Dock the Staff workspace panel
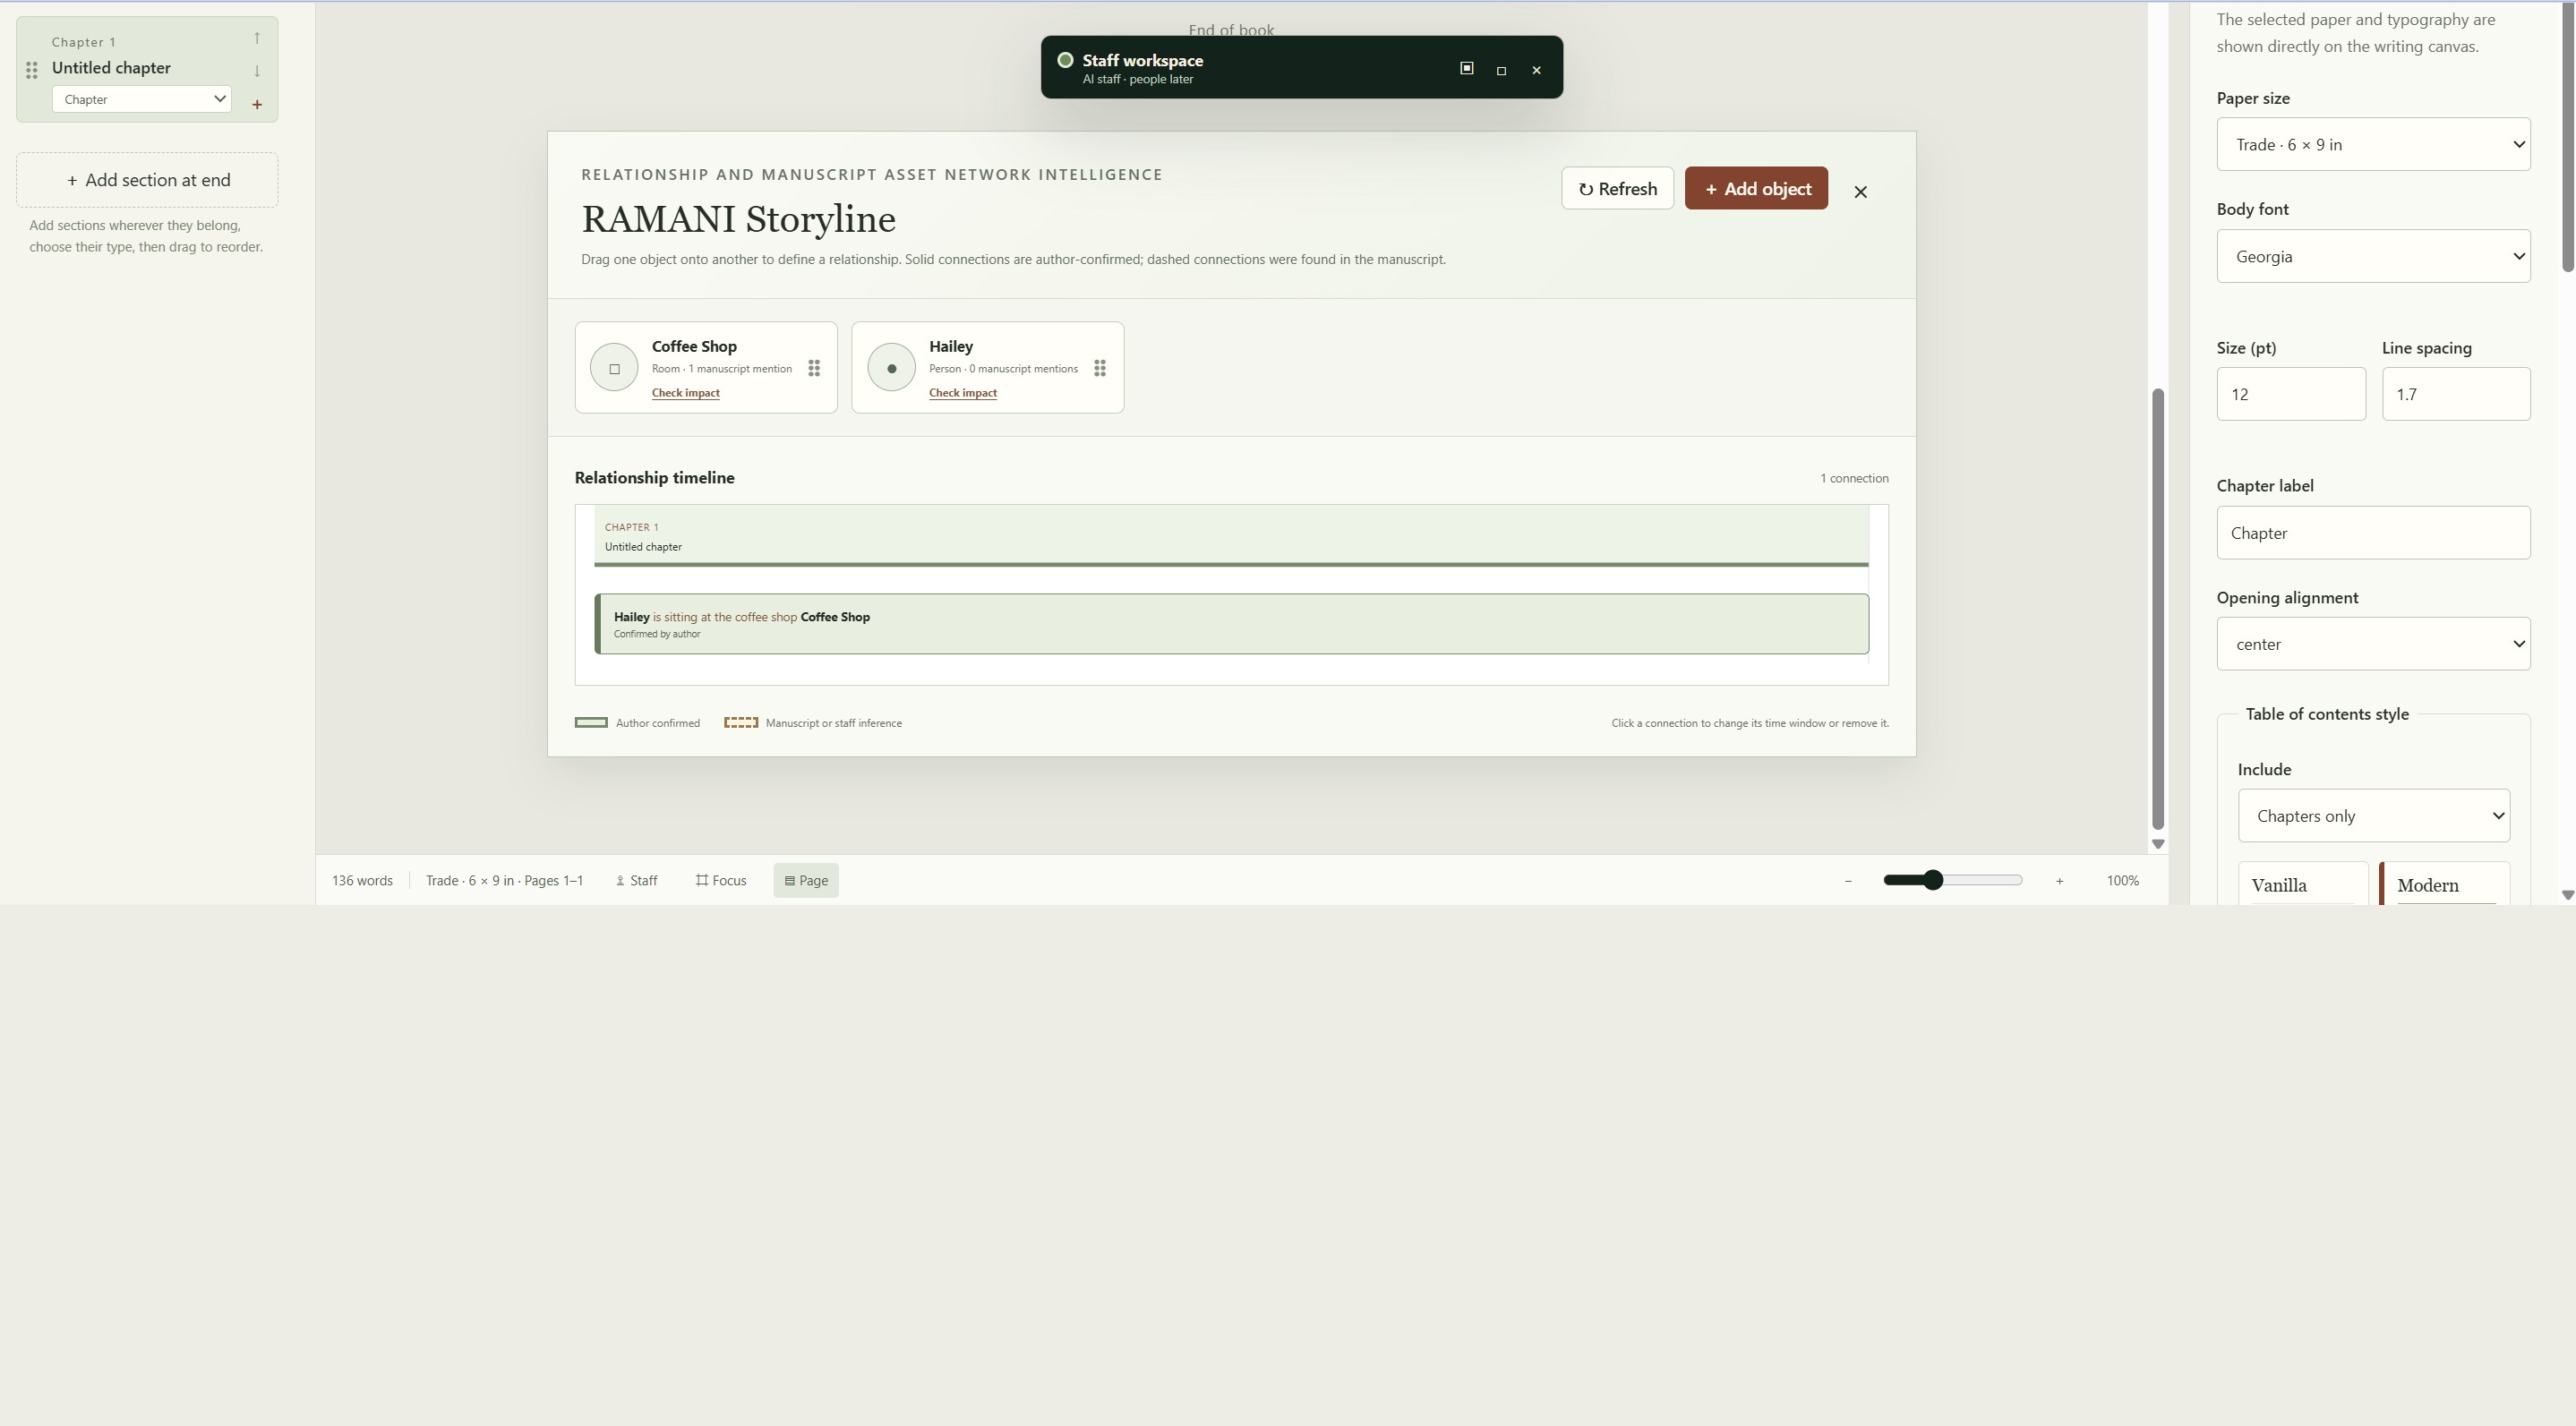Viewport: 2576px width, 1426px height. tap(1467, 68)
